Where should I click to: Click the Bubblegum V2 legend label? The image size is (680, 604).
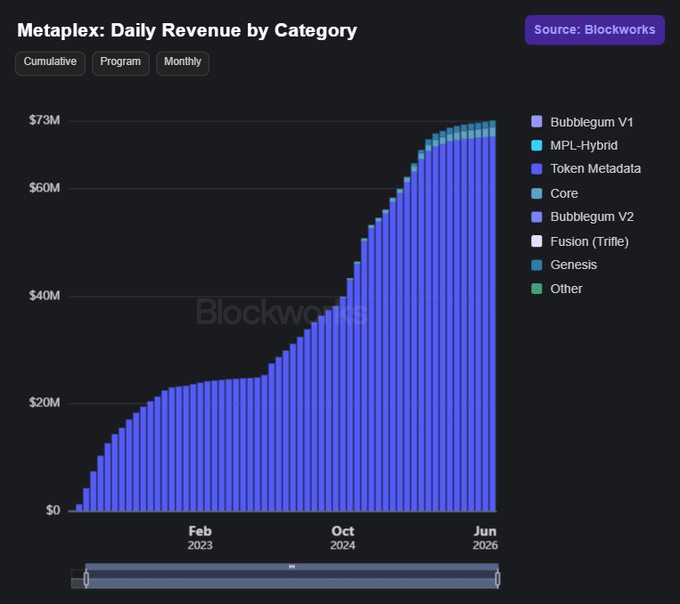(x=592, y=217)
